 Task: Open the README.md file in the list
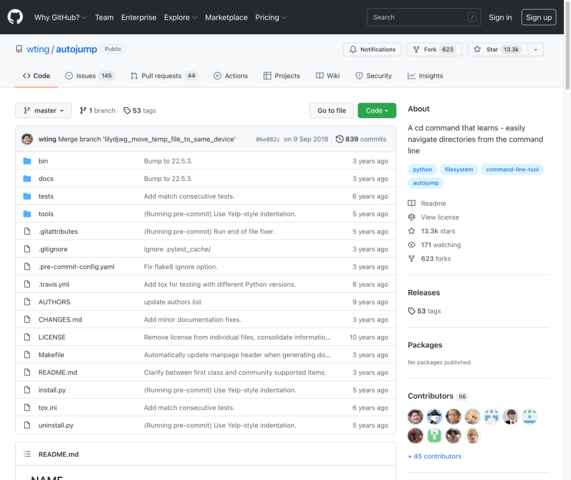click(x=58, y=372)
